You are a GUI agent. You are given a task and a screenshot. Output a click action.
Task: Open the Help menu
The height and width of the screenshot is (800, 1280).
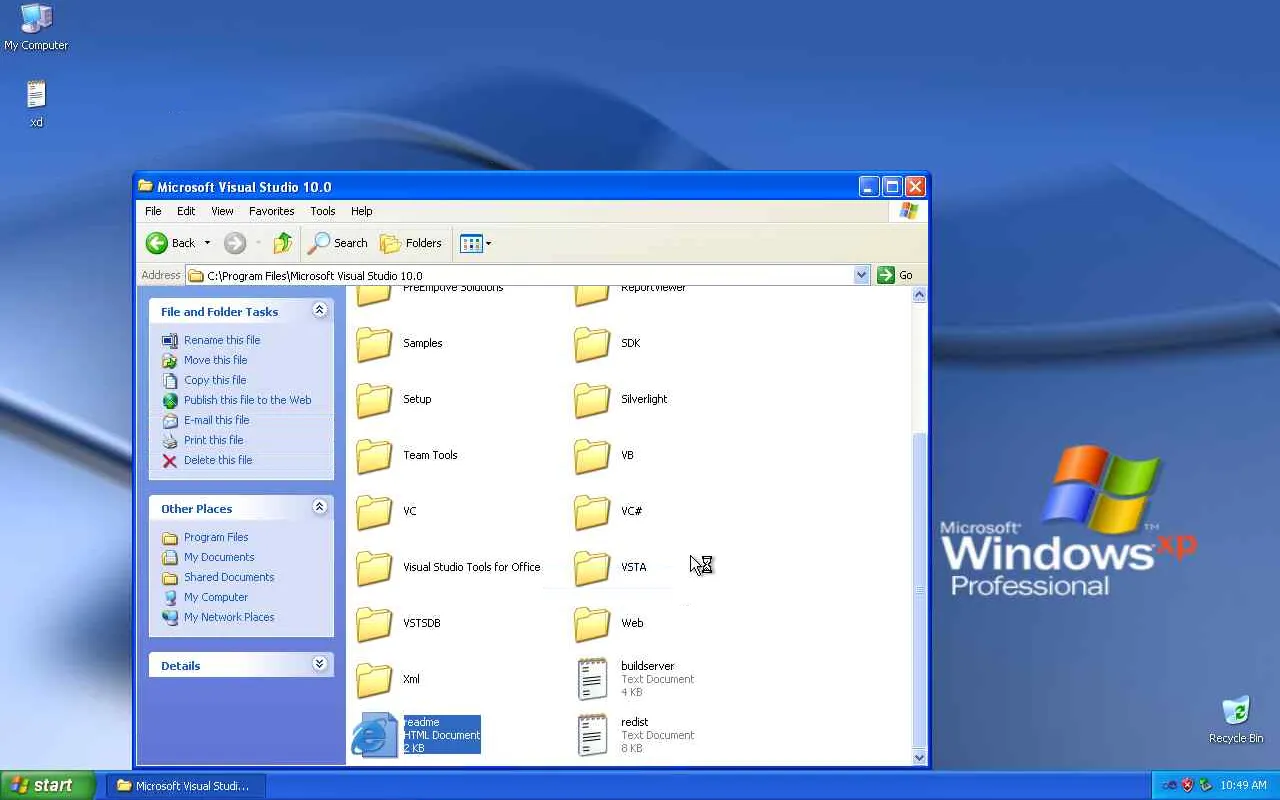click(x=361, y=211)
